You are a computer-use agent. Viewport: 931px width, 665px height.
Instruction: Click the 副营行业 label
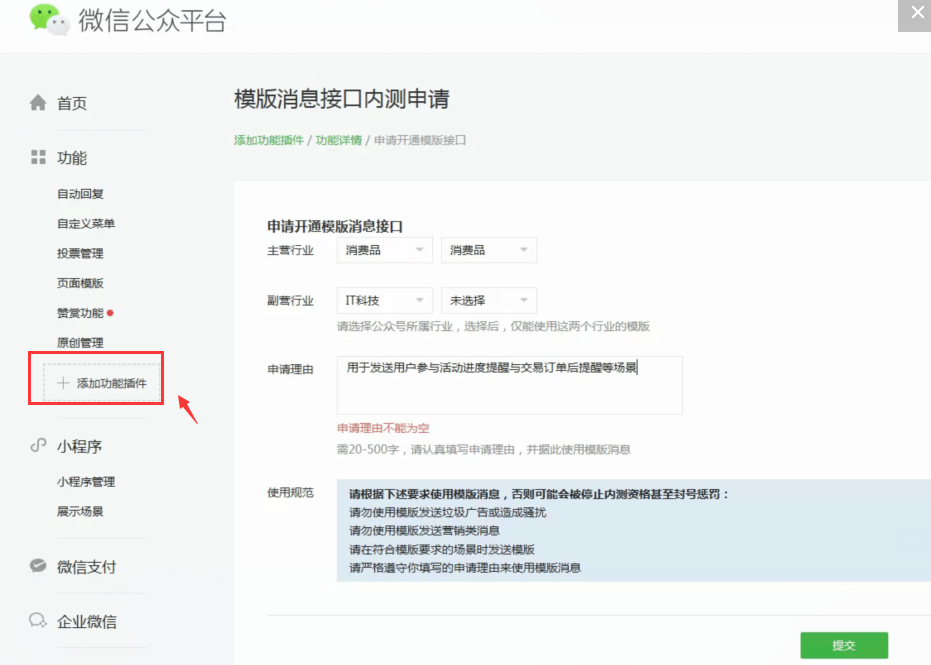290,301
